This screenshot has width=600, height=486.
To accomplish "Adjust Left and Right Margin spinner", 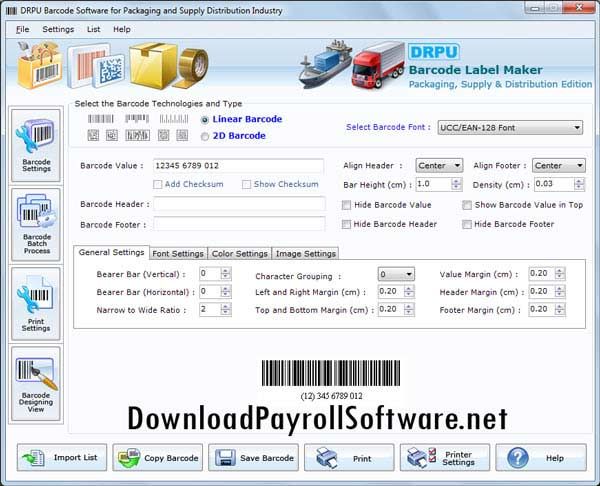I will pyautogui.click(x=409, y=291).
